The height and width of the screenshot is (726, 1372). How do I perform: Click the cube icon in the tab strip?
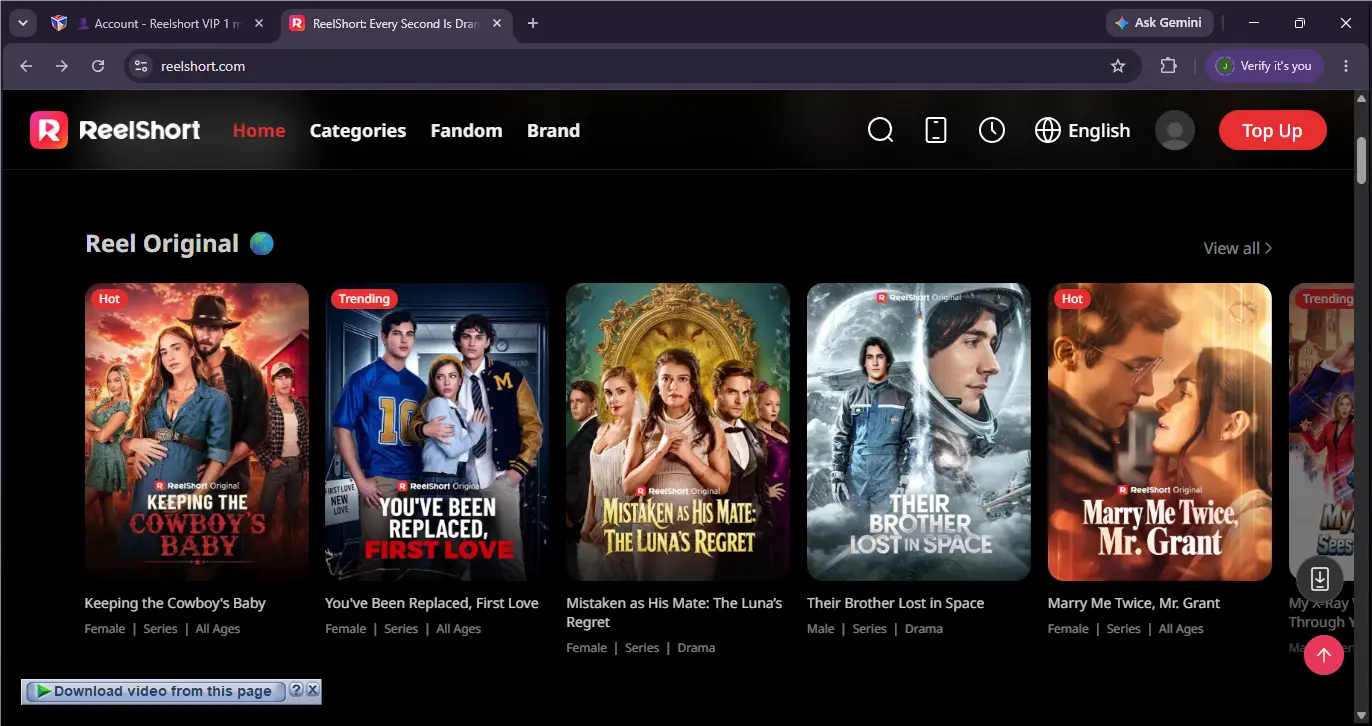point(59,23)
